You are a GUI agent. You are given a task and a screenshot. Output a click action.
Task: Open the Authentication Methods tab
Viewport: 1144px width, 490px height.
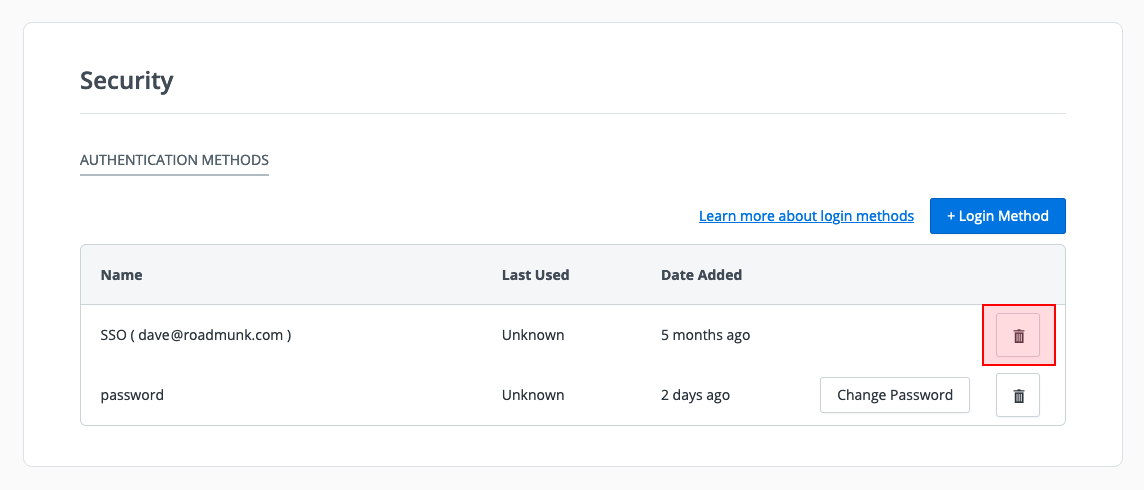174,160
